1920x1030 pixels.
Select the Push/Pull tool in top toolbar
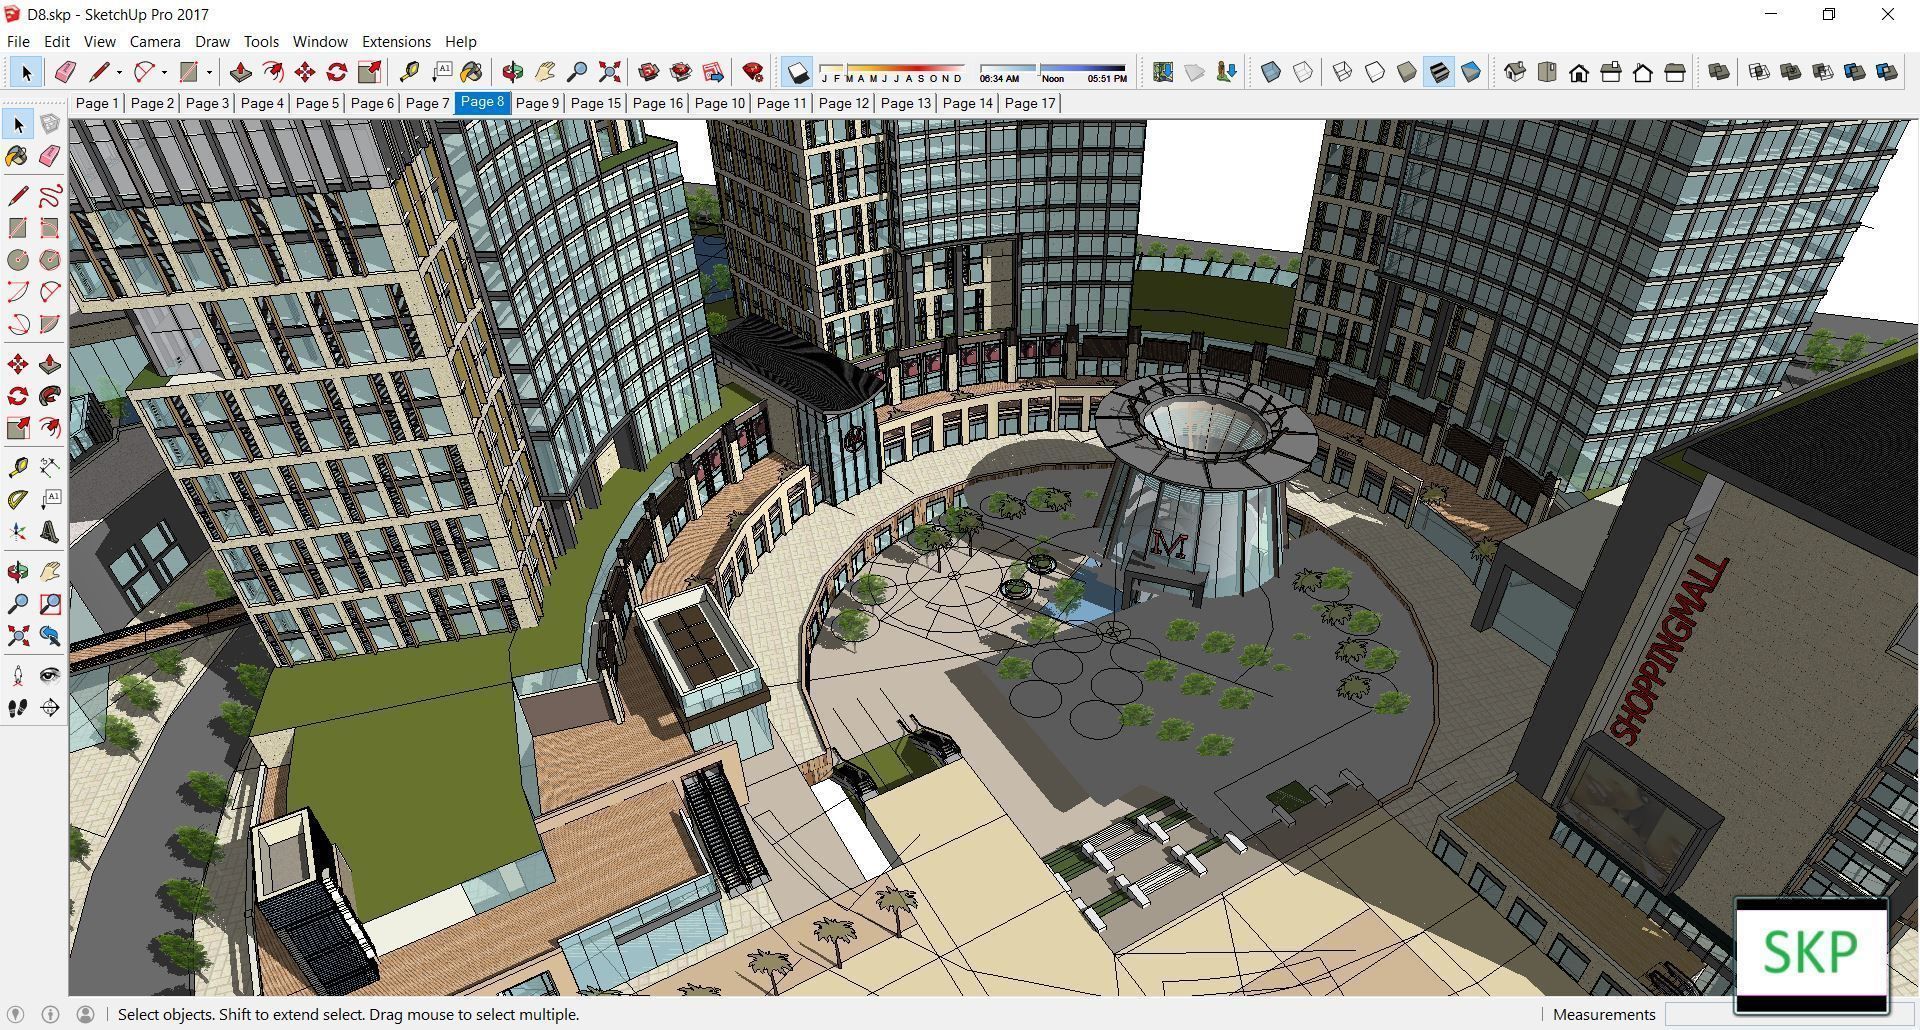[240, 72]
